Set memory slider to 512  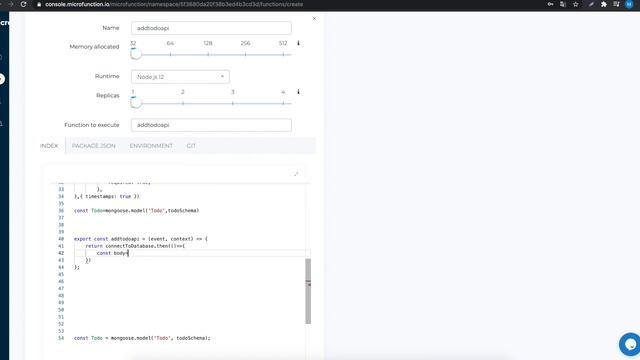click(x=283, y=54)
